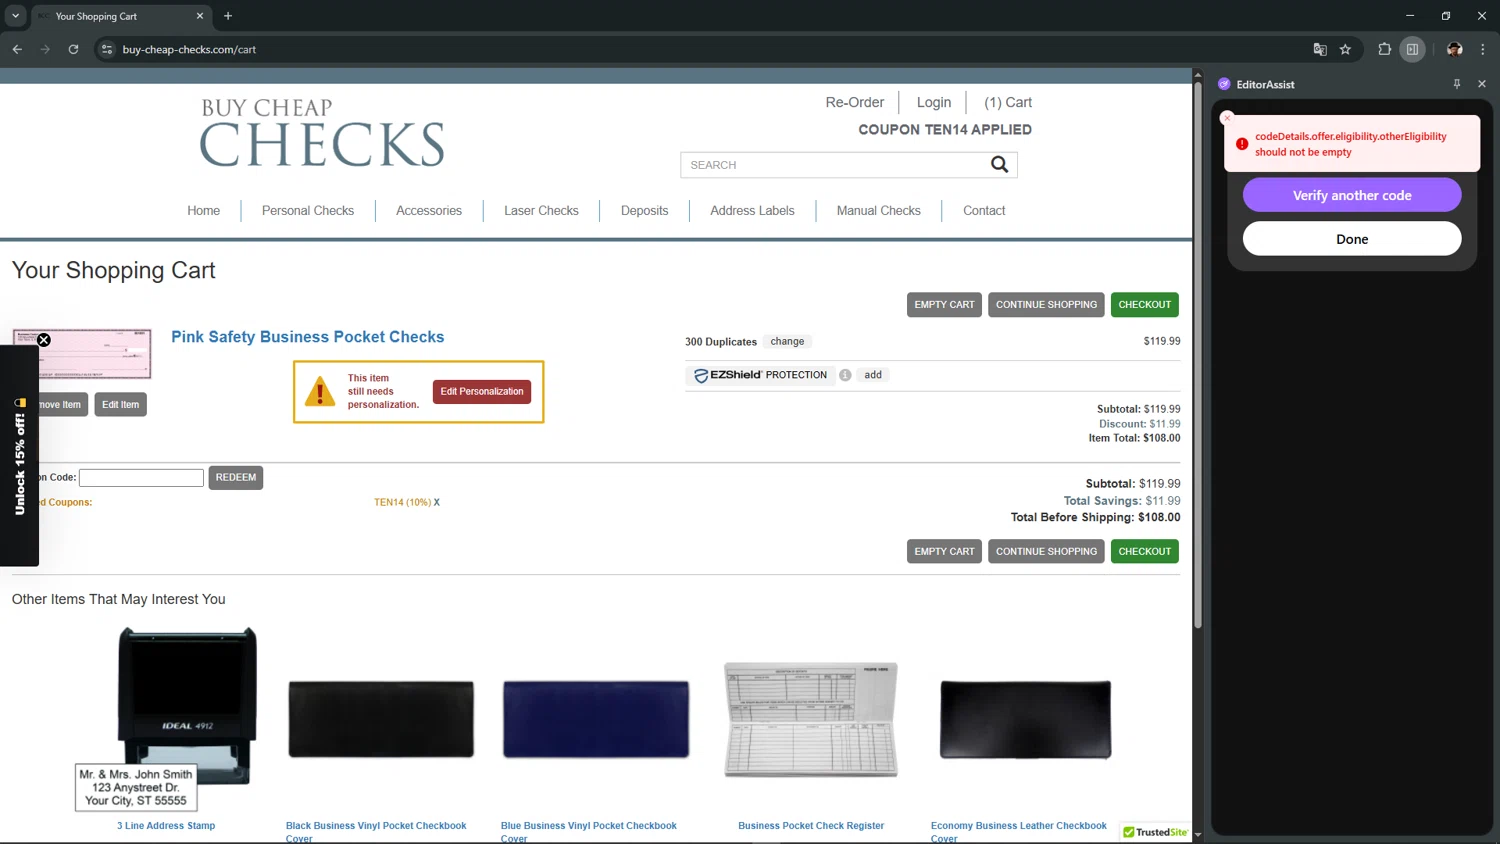The height and width of the screenshot is (844, 1500).
Task: Bookmark this page with the star icon
Action: (x=1346, y=49)
